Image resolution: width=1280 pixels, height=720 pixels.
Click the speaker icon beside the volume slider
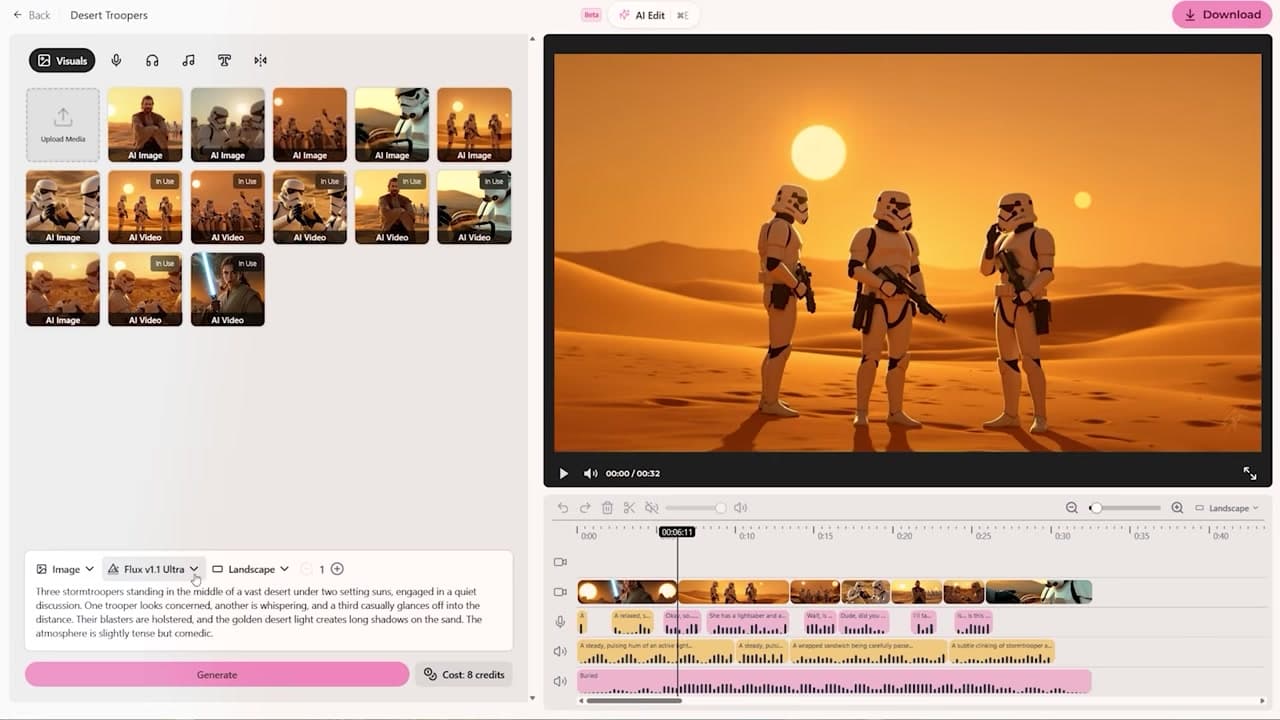point(740,508)
